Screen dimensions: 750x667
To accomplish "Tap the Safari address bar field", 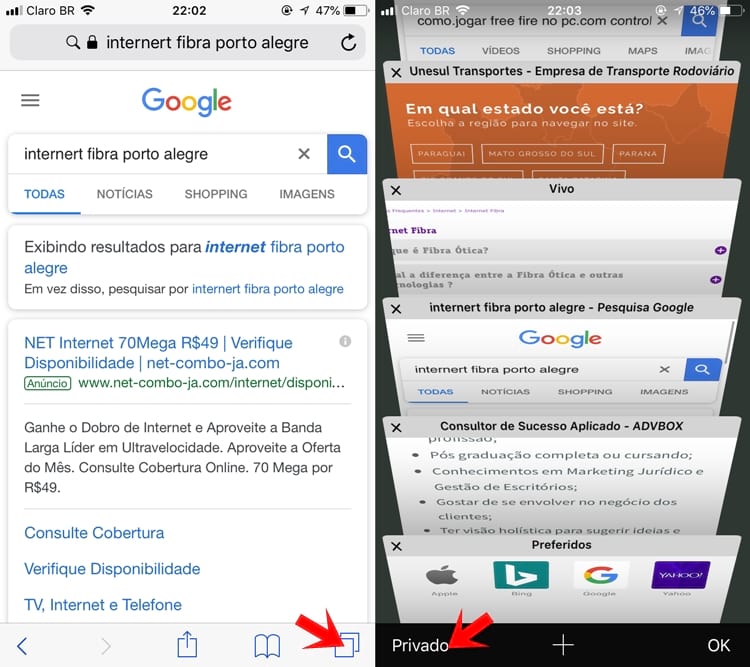I will pyautogui.click(x=188, y=43).
